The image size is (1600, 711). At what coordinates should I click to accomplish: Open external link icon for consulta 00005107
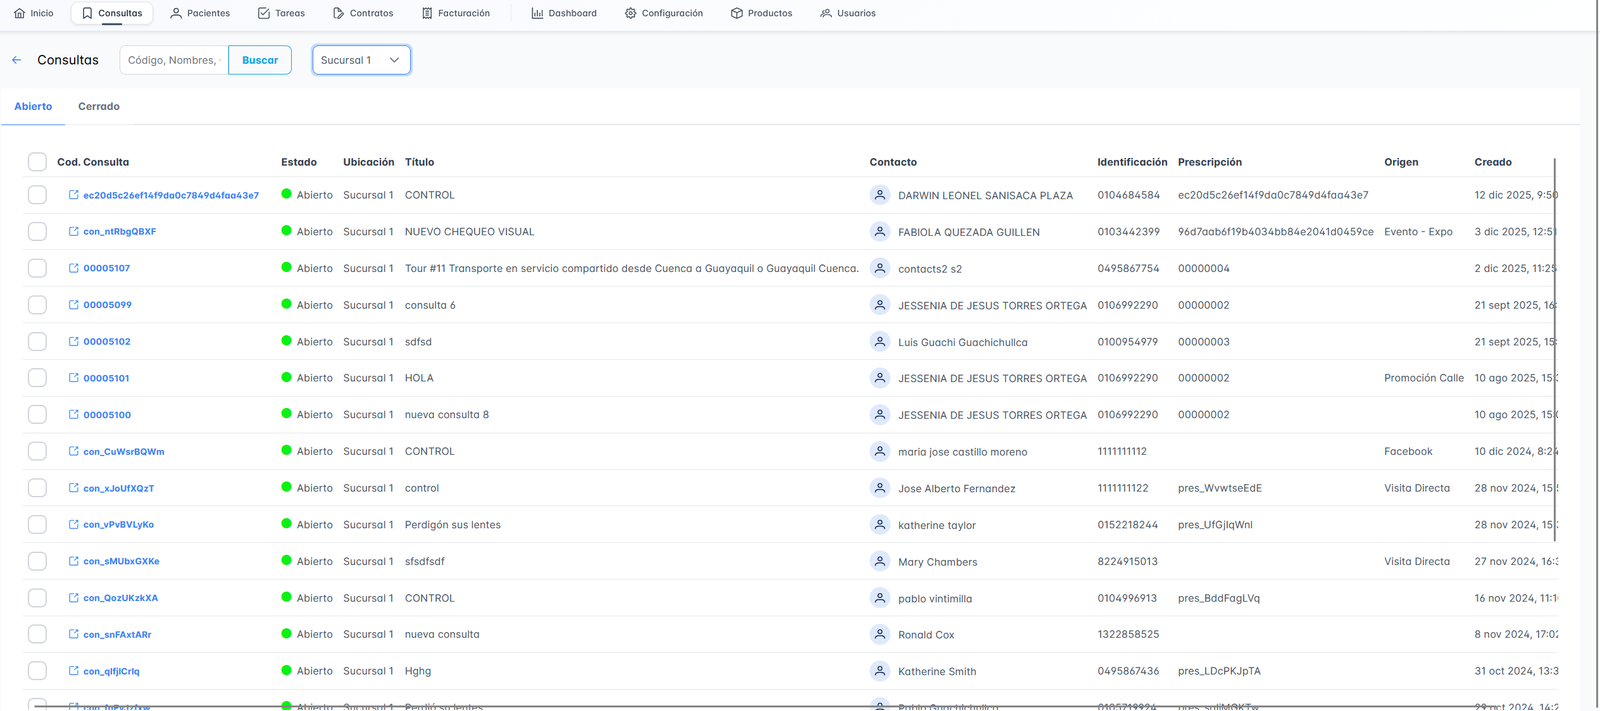(73, 268)
